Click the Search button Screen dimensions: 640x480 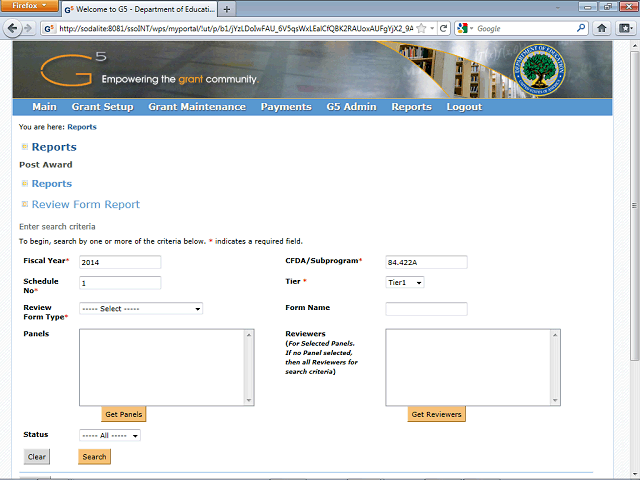click(x=94, y=457)
